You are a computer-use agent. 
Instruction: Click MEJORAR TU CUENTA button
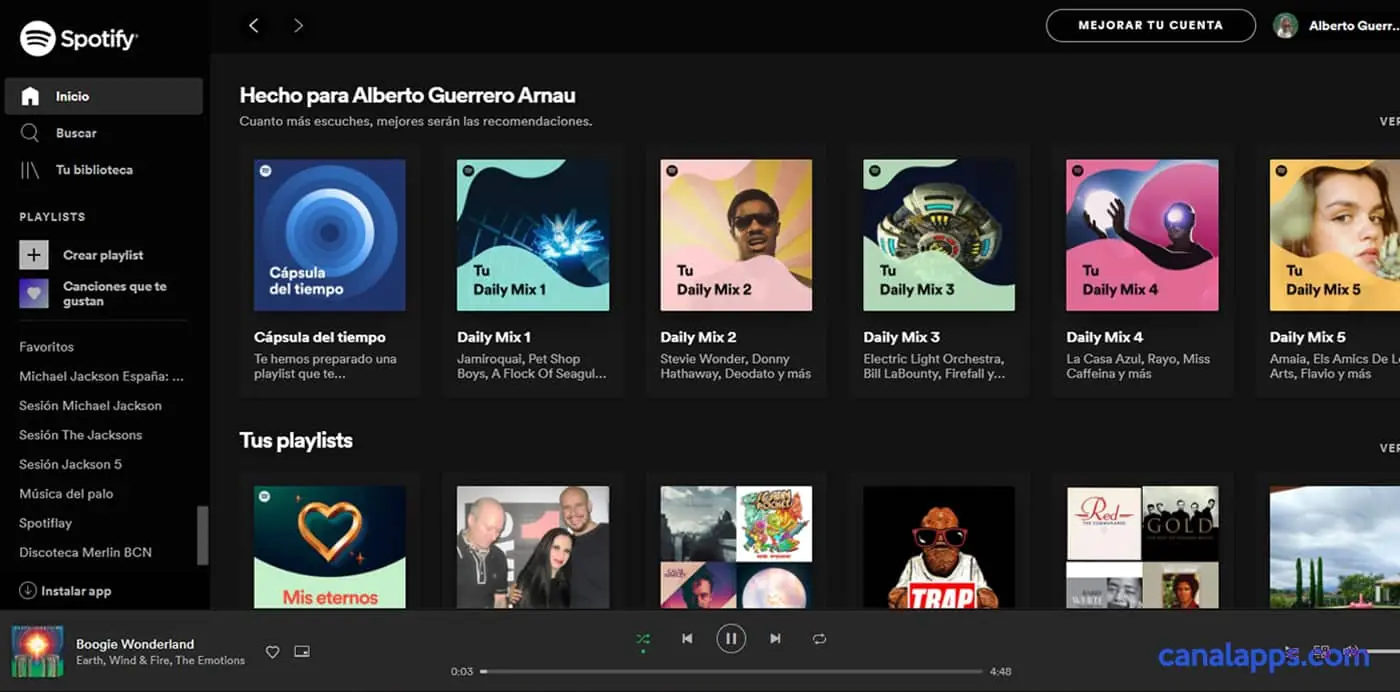(1151, 25)
